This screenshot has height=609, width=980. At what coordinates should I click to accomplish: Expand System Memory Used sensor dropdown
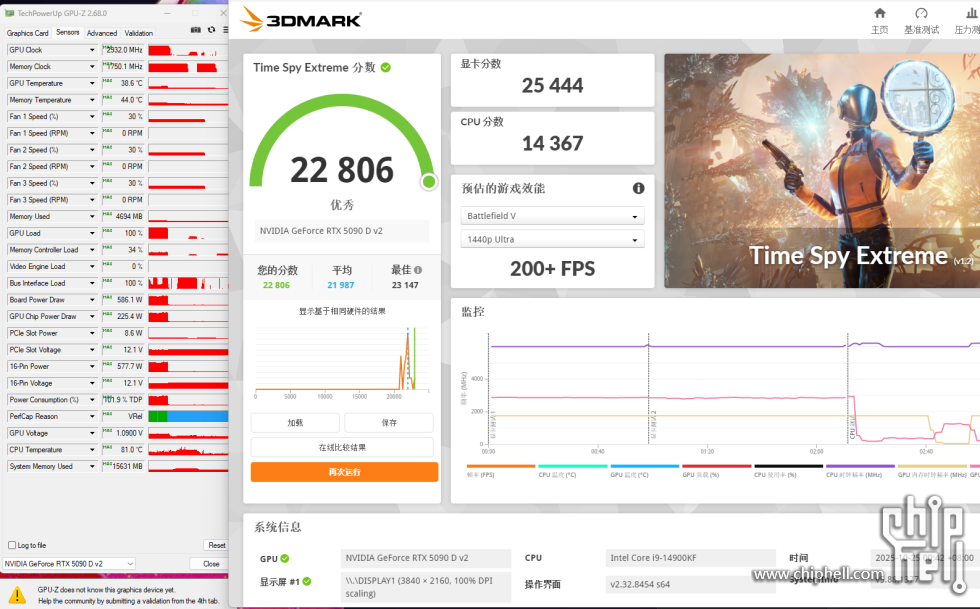click(92, 466)
